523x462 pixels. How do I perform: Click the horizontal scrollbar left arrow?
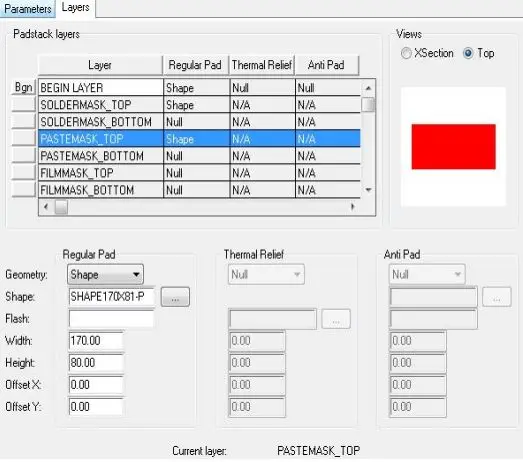pyautogui.click(x=46, y=207)
